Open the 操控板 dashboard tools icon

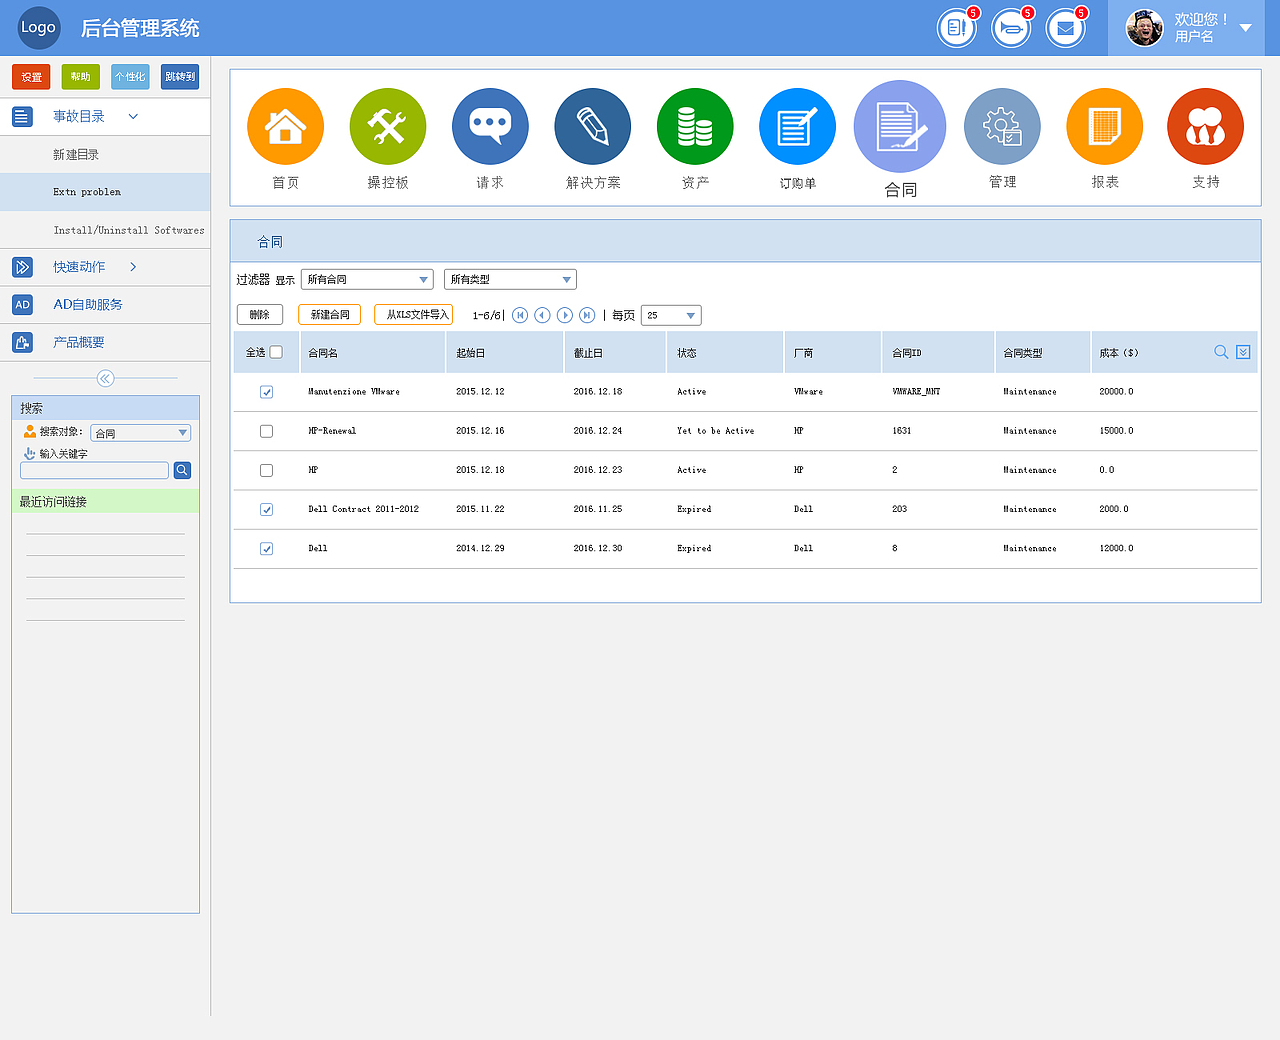pos(388,127)
